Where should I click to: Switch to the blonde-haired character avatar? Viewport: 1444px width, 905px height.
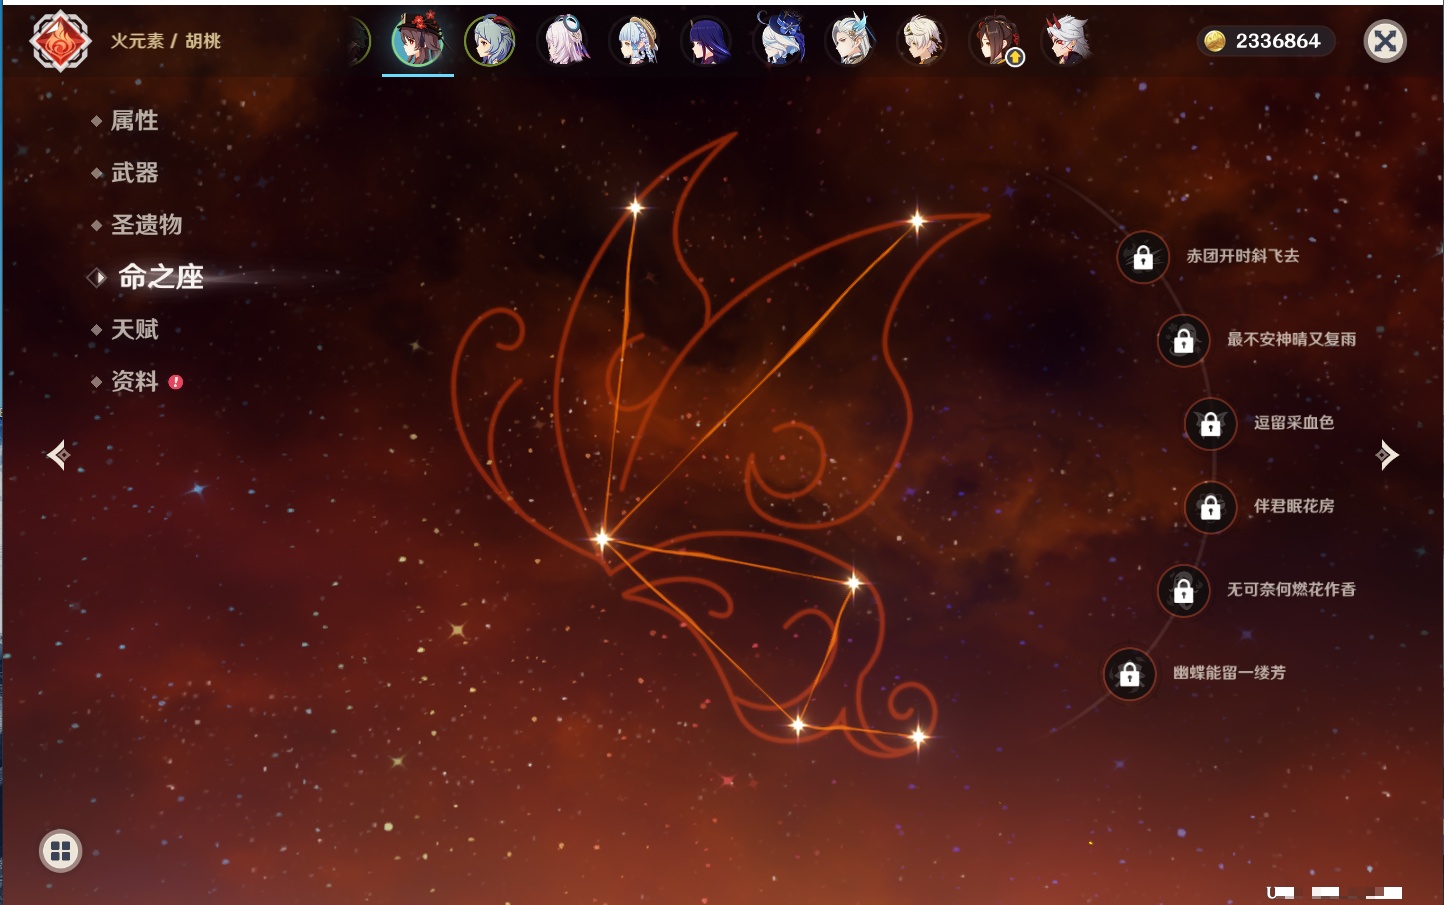click(x=921, y=41)
